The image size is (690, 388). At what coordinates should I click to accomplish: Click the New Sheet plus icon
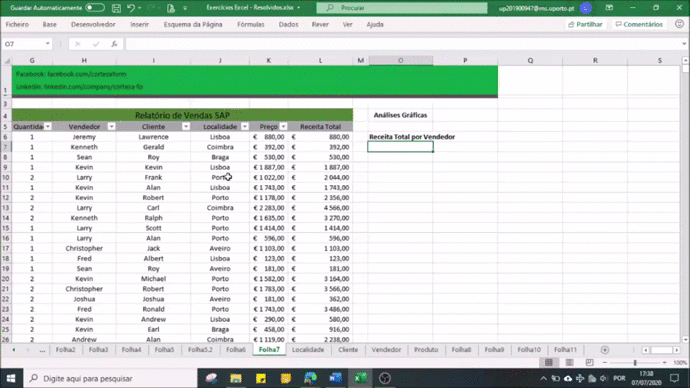point(605,350)
